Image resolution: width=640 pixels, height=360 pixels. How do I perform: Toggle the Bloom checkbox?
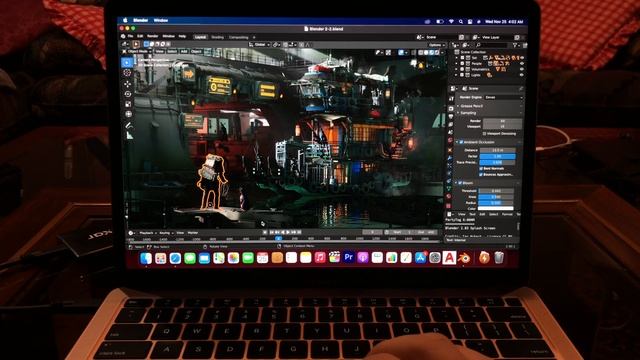pos(460,183)
